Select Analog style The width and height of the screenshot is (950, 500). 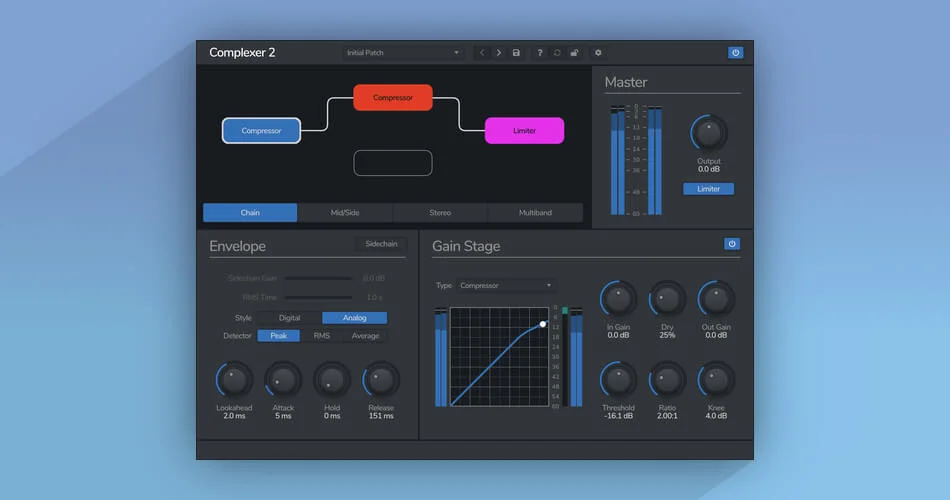[x=354, y=318]
